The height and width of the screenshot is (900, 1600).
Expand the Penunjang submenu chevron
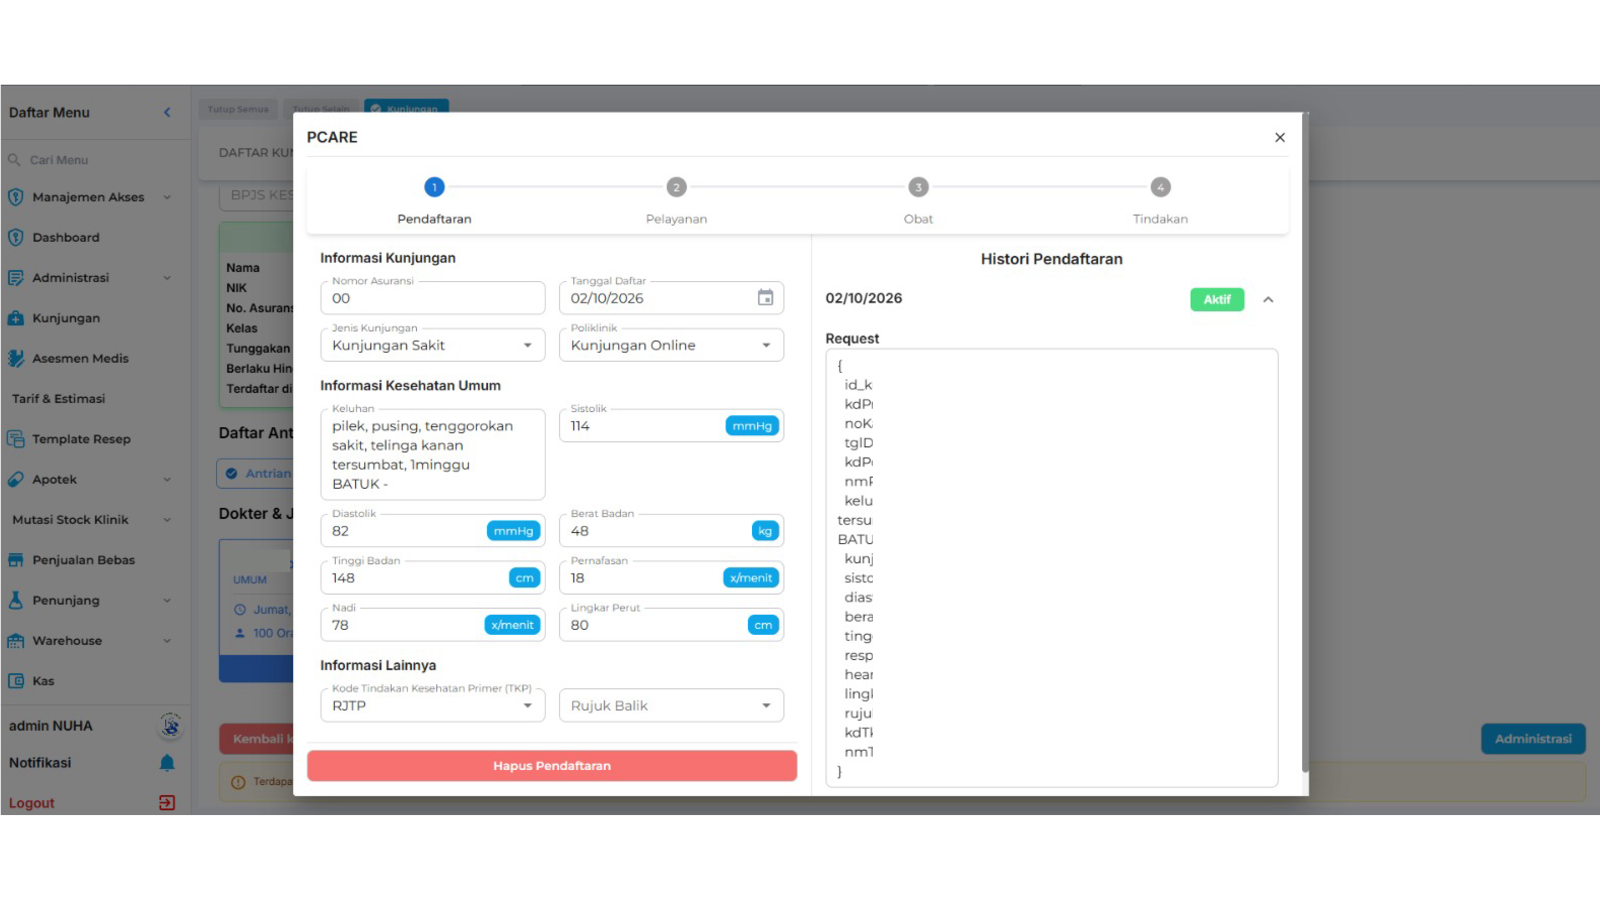167,600
